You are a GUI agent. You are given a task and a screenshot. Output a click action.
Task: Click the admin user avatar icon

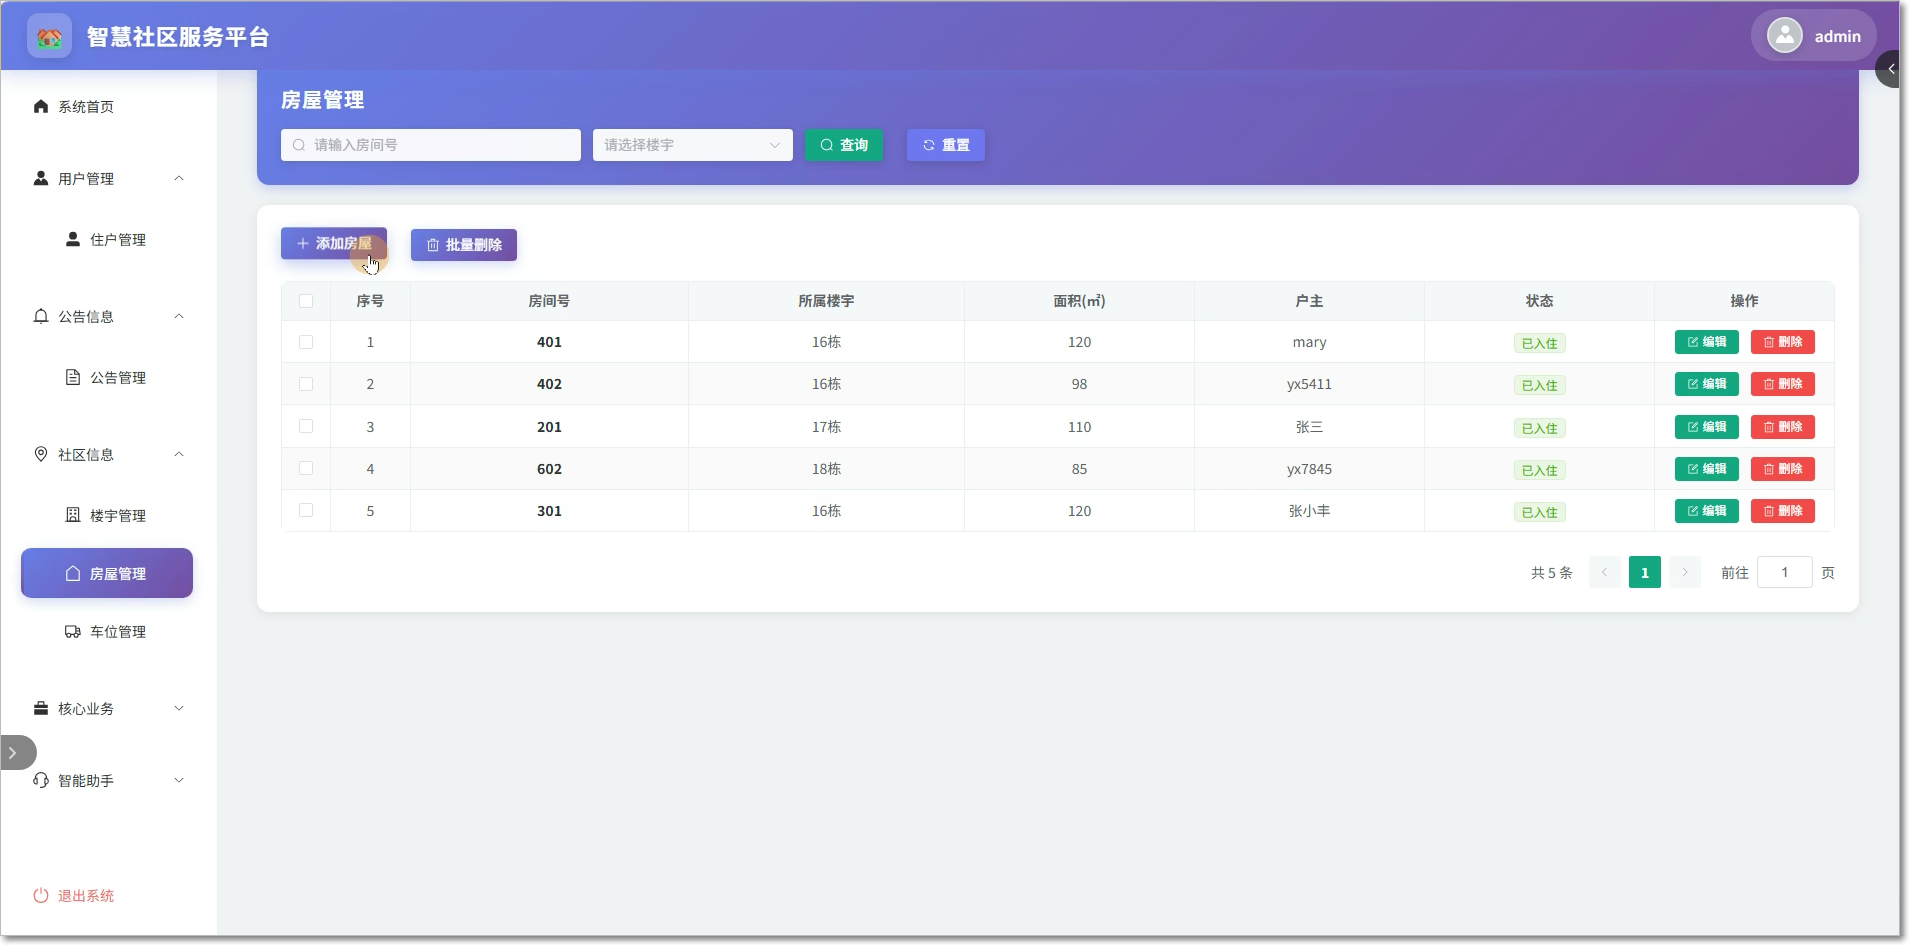(x=1785, y=36)
